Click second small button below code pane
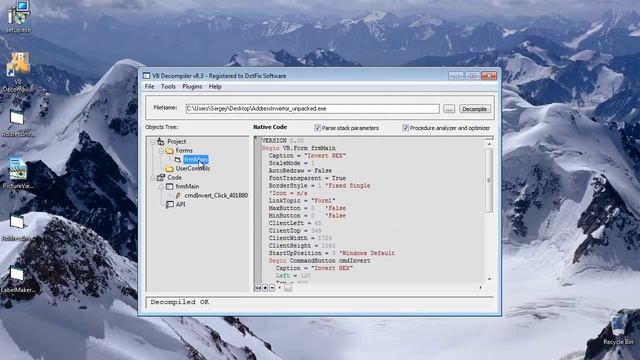 coord(265,288)
